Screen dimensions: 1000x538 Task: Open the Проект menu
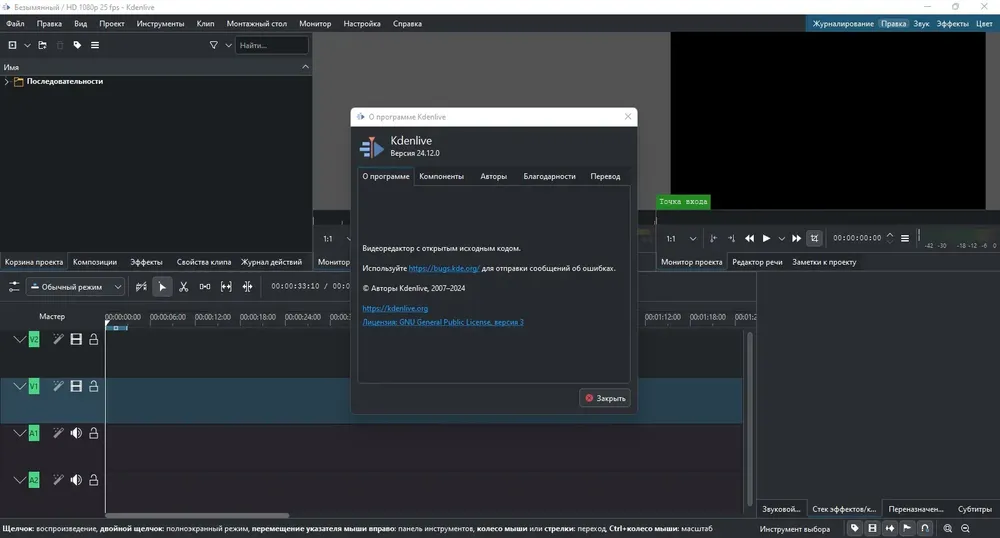point(112,24)
